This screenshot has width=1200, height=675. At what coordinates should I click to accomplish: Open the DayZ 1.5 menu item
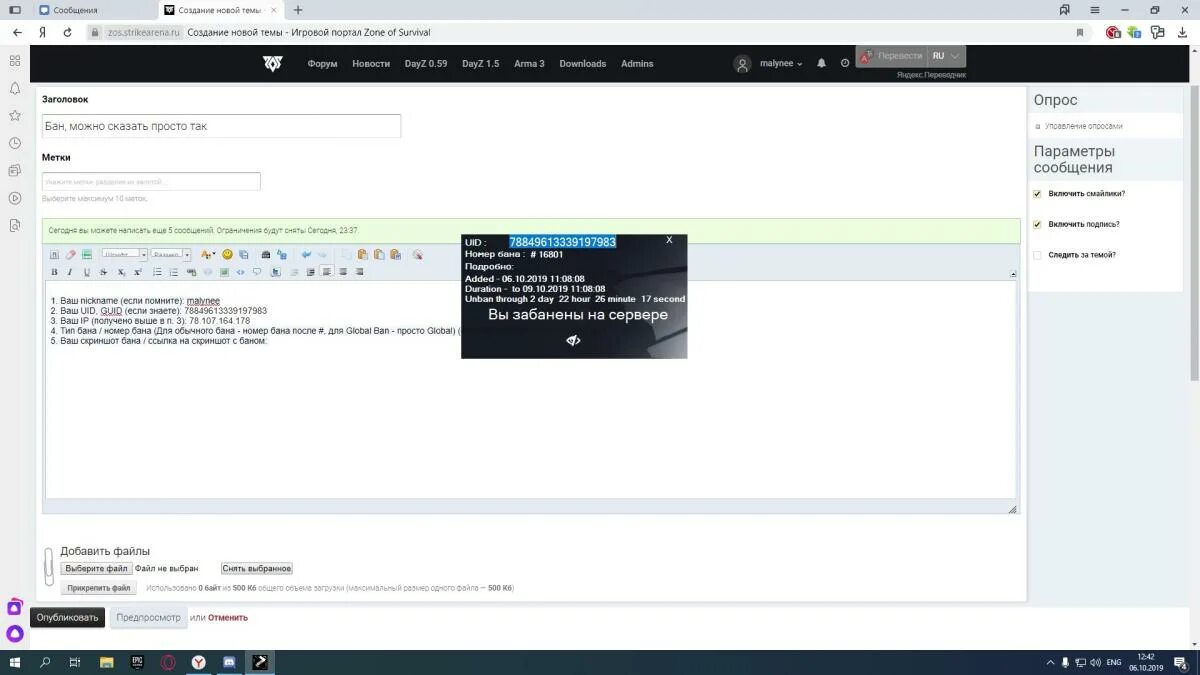[x=480, y=63]
